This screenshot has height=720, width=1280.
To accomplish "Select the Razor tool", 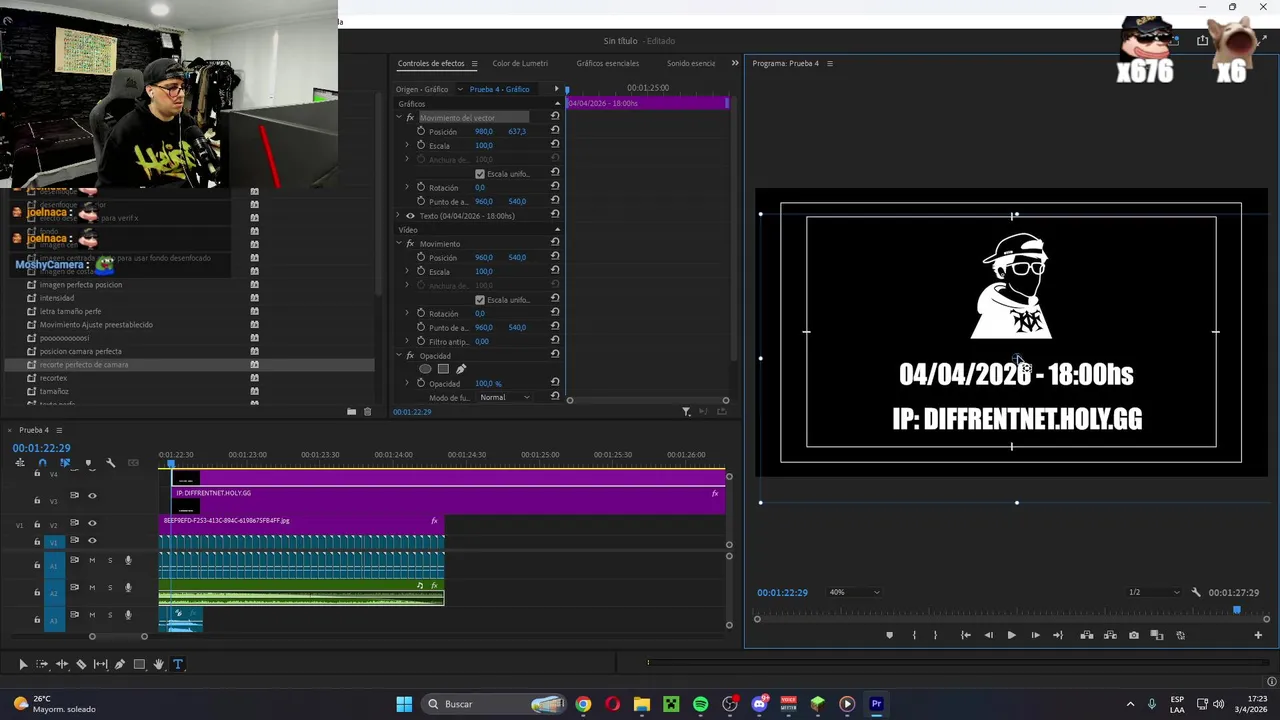I will tap(81, 664).
